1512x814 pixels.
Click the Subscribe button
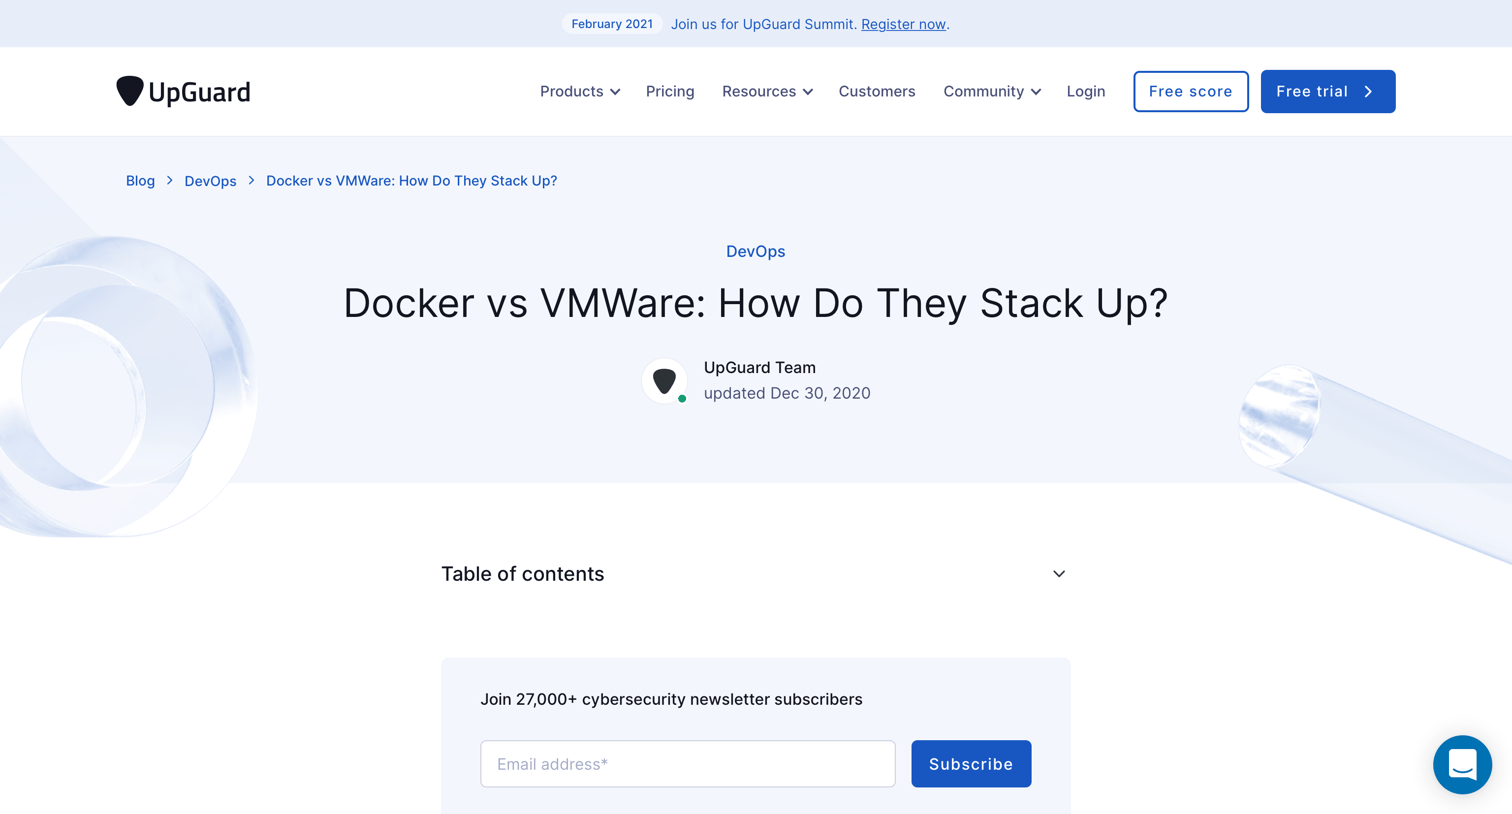tap(971, 764)
